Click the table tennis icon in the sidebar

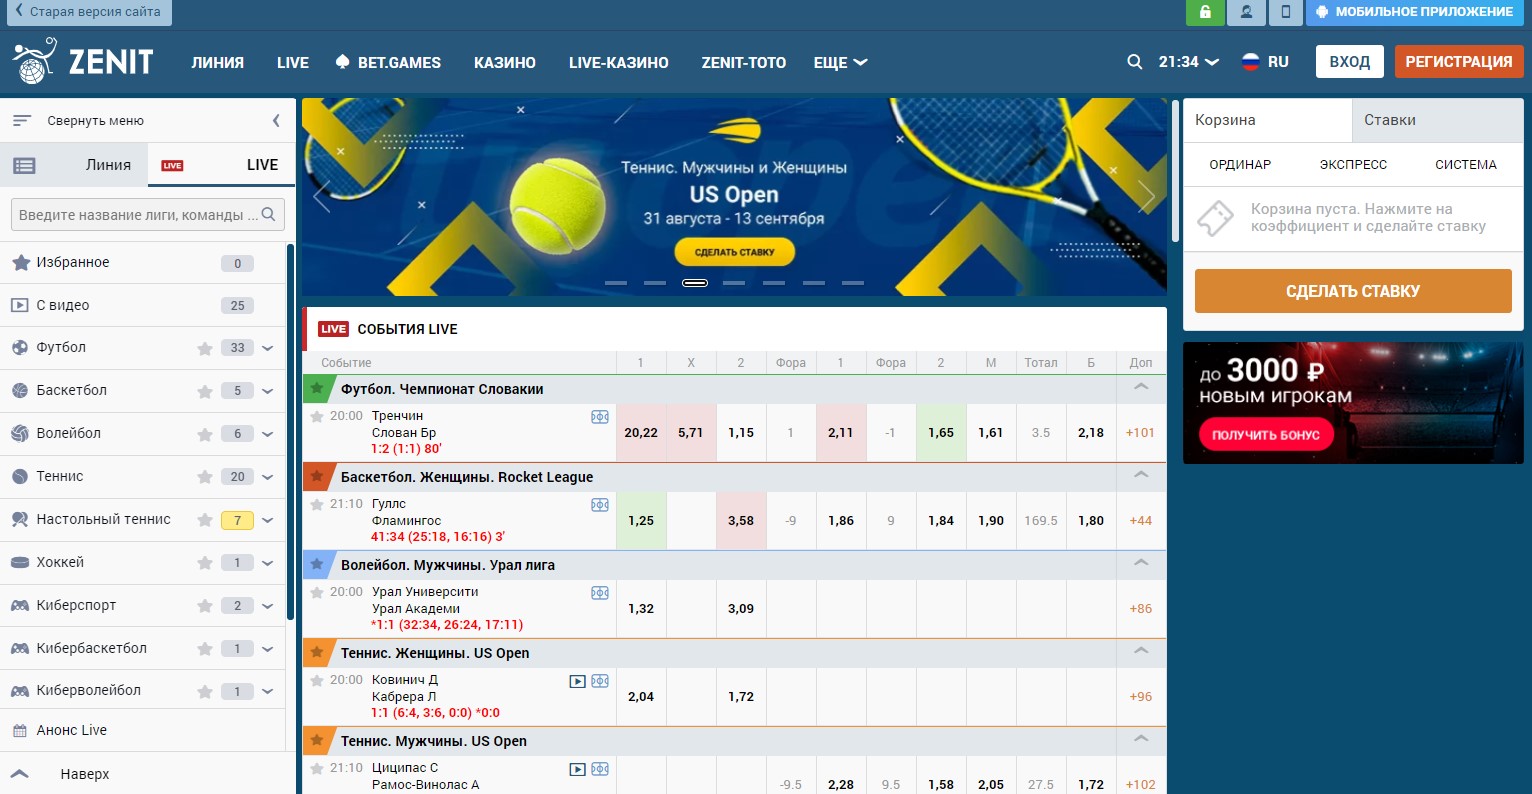pyautogui.click(x=20, y=520)
